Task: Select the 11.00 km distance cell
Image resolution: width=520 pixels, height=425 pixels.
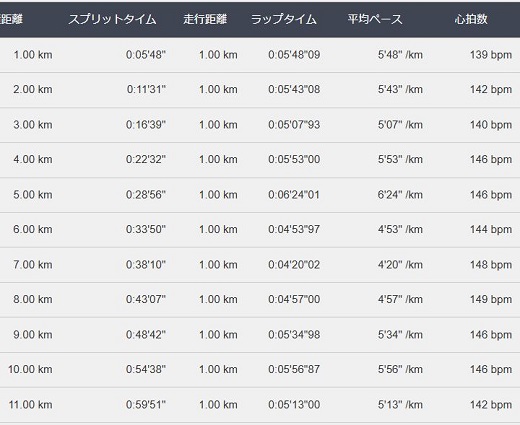Action: point(30,405)
